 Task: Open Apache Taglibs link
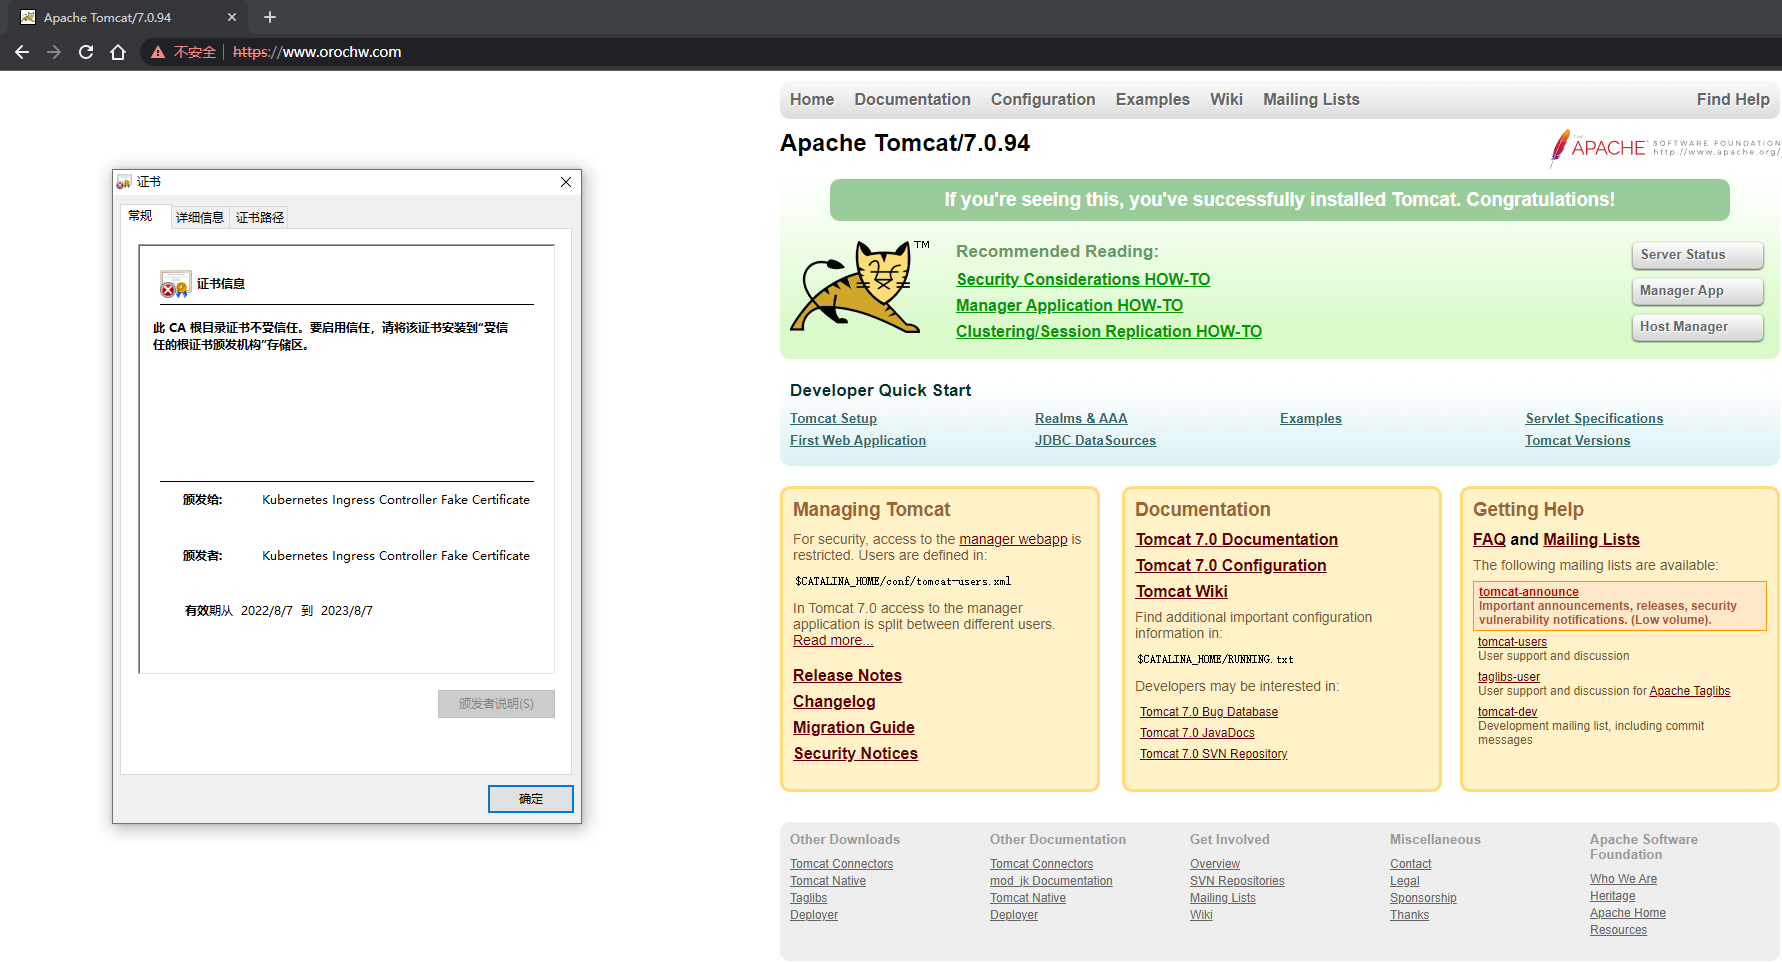(x=1689, y=691)
